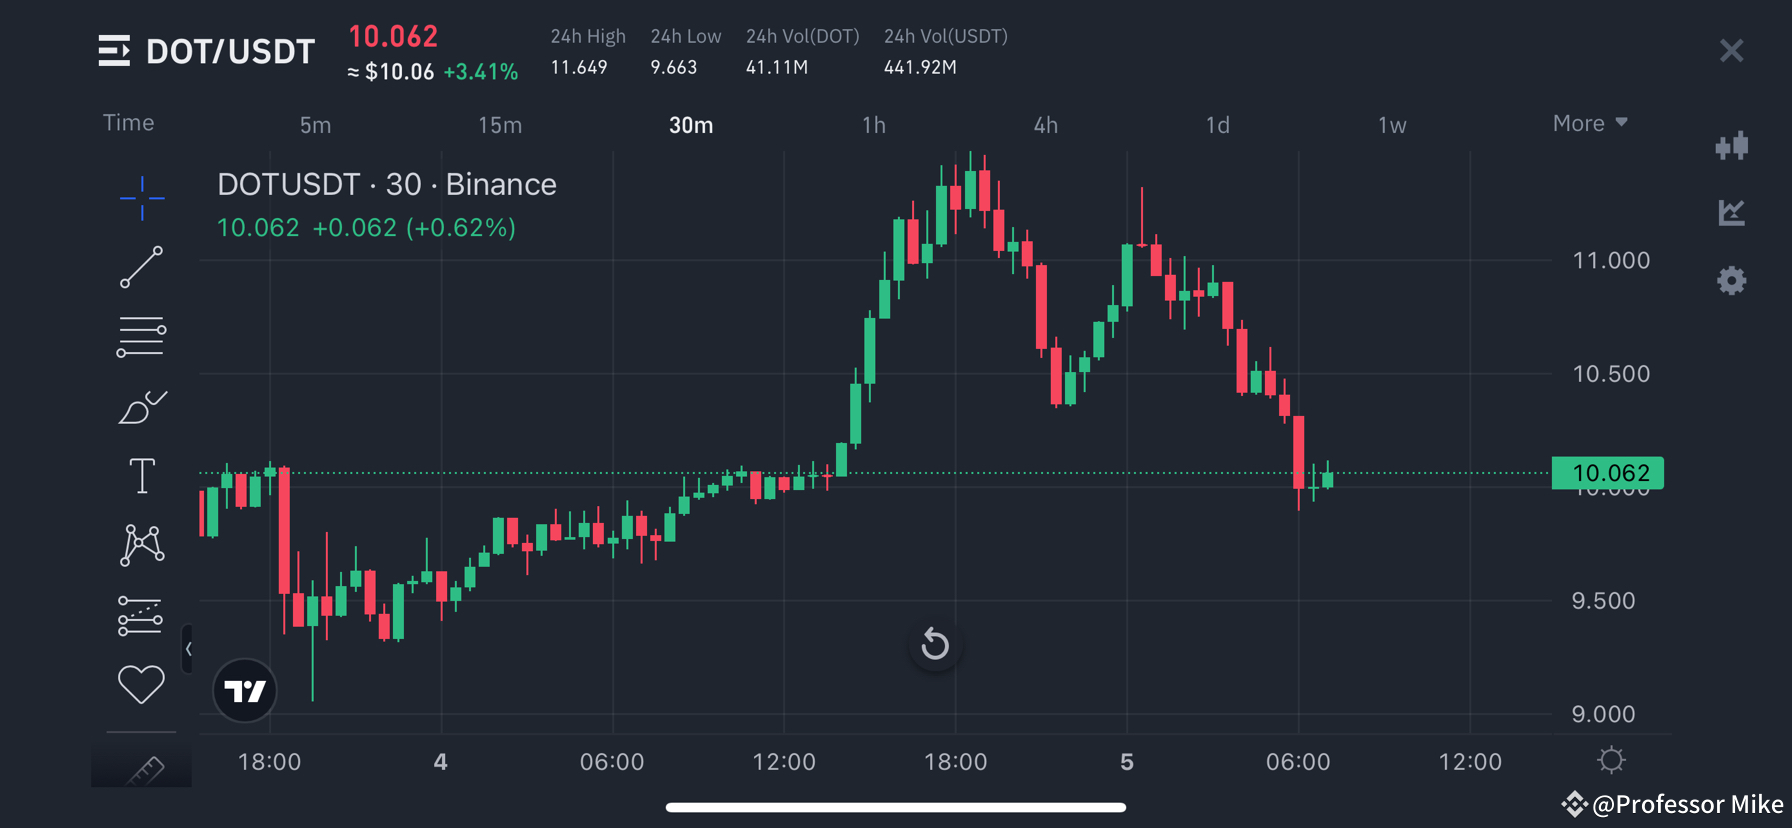Collapse the drawing toolbar via edge chevron
The height and width of the screenshot is (828, 1792).
(x=187, y=648)
